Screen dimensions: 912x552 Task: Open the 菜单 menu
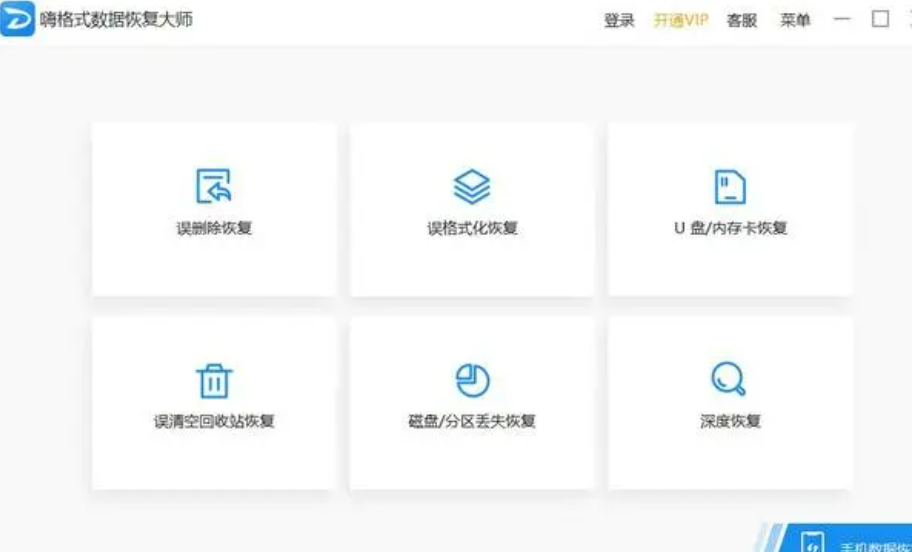(795, 20)
